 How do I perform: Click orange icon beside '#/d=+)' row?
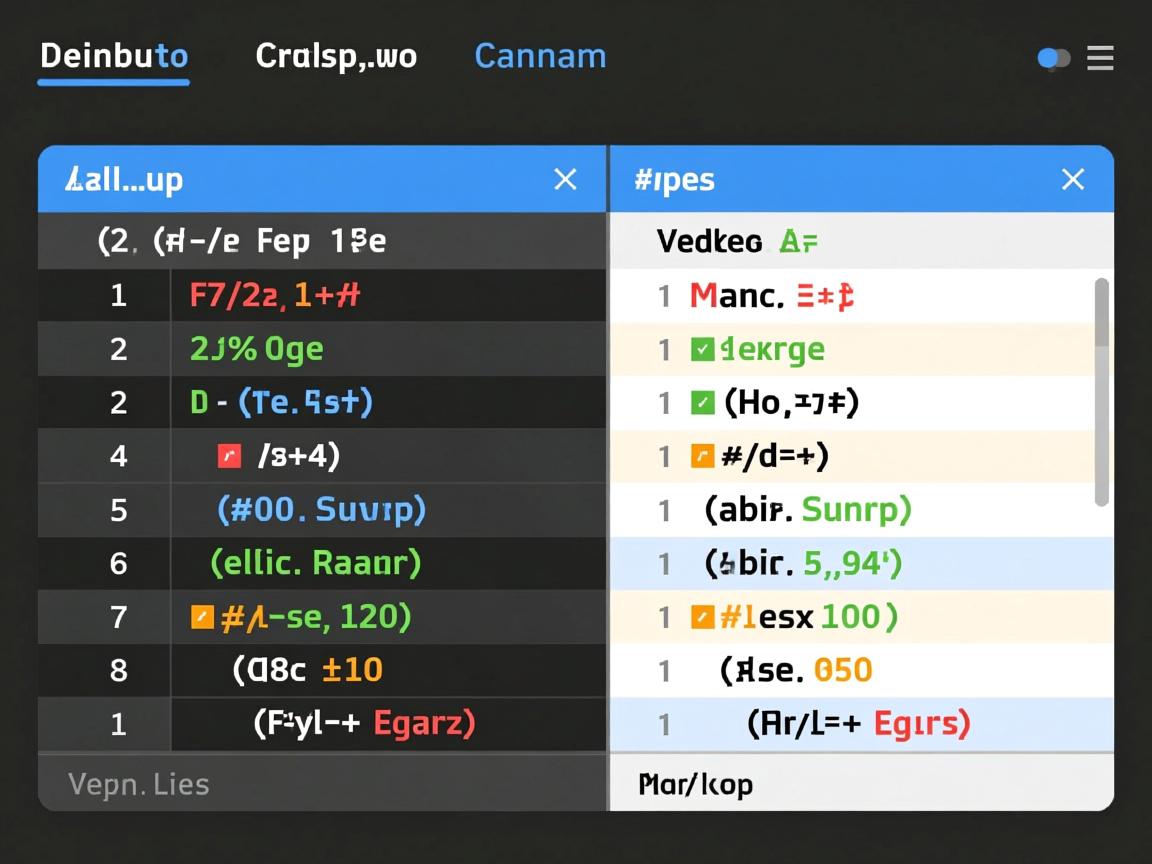[702, 457]
